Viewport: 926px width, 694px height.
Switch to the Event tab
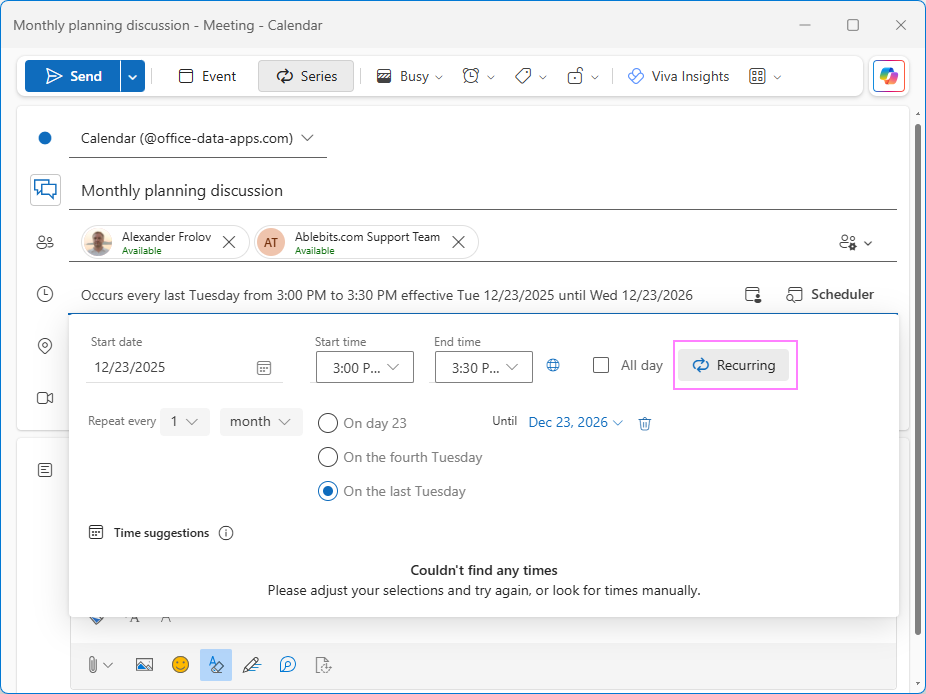point(207,75)
